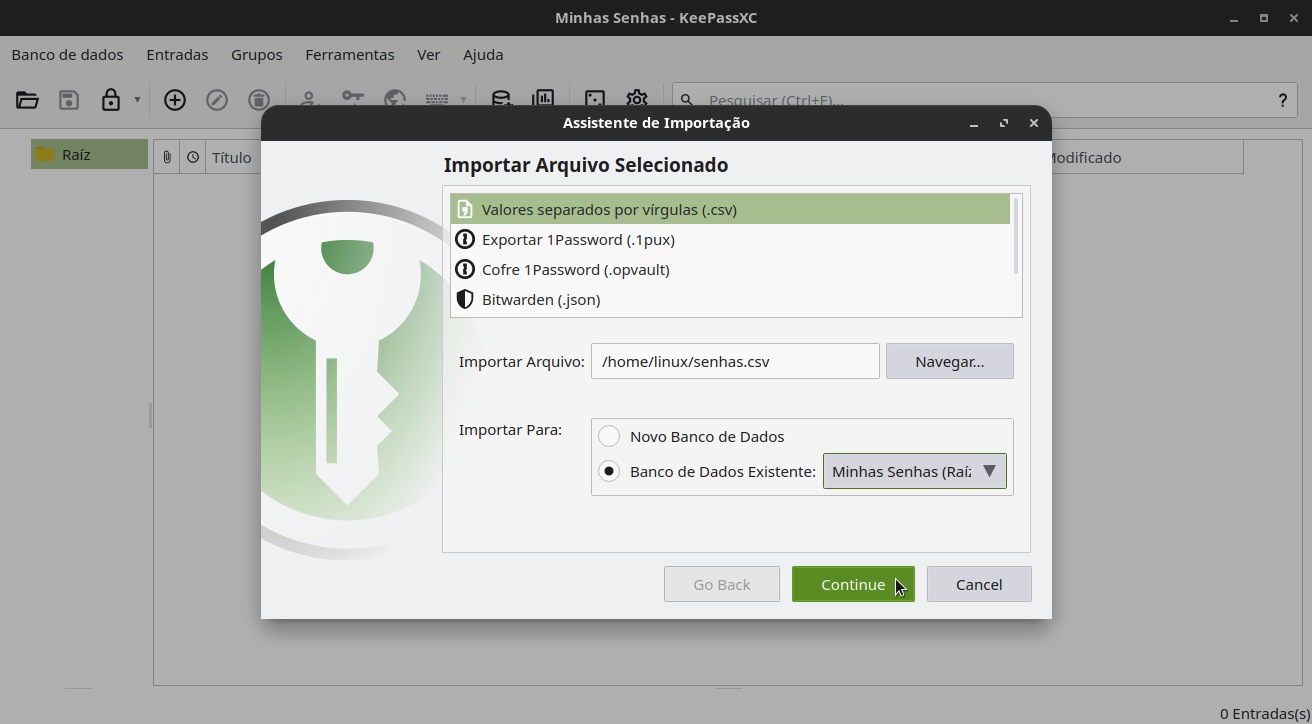This screenshot has width=1312, height=724.
Task: Click the 0 Entradas(s) status text
Action: click(x=1265, y=714)
